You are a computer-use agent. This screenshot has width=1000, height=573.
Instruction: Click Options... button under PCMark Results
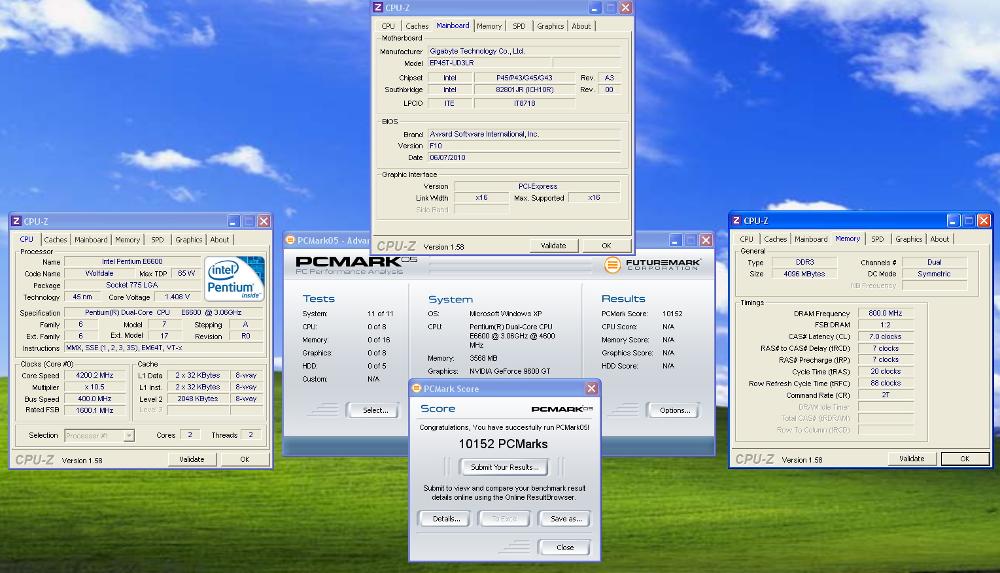point(674,410)
